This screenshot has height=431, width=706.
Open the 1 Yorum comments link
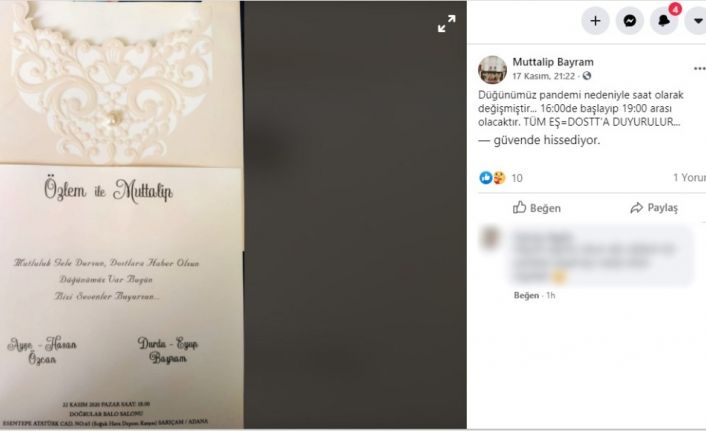click(x=689, y=178)
